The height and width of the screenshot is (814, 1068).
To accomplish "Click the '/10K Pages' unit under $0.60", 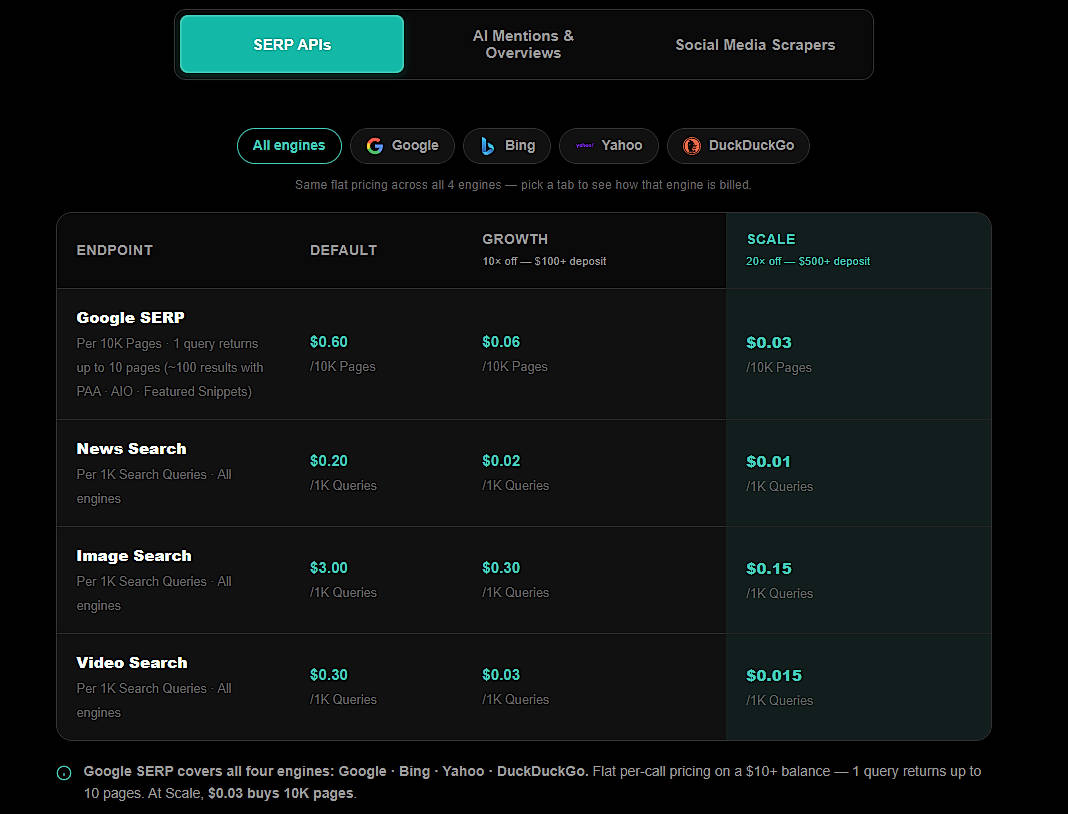I will point(343,367).
